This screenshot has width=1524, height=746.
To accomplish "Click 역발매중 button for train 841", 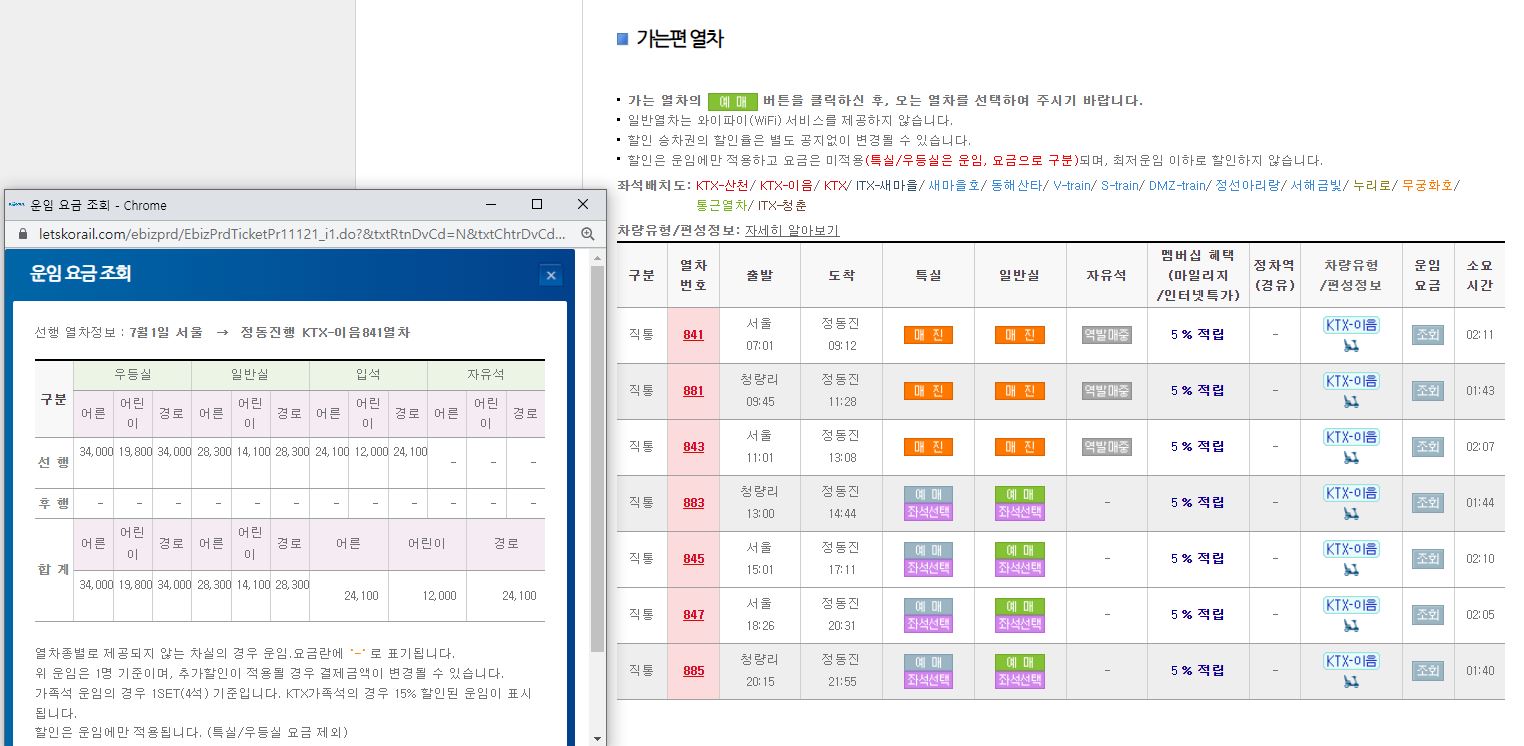I will [1107, 335].
